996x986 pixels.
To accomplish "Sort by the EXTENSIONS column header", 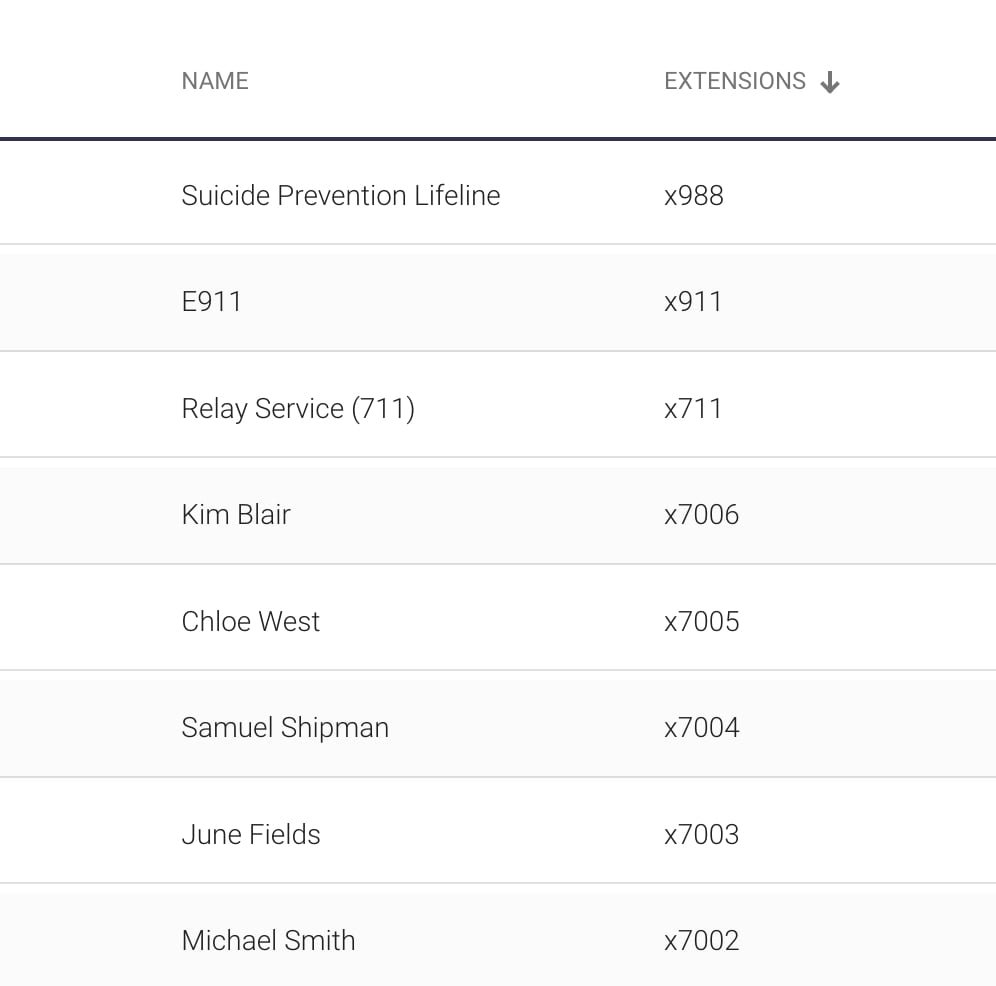I will pos(735,81).
